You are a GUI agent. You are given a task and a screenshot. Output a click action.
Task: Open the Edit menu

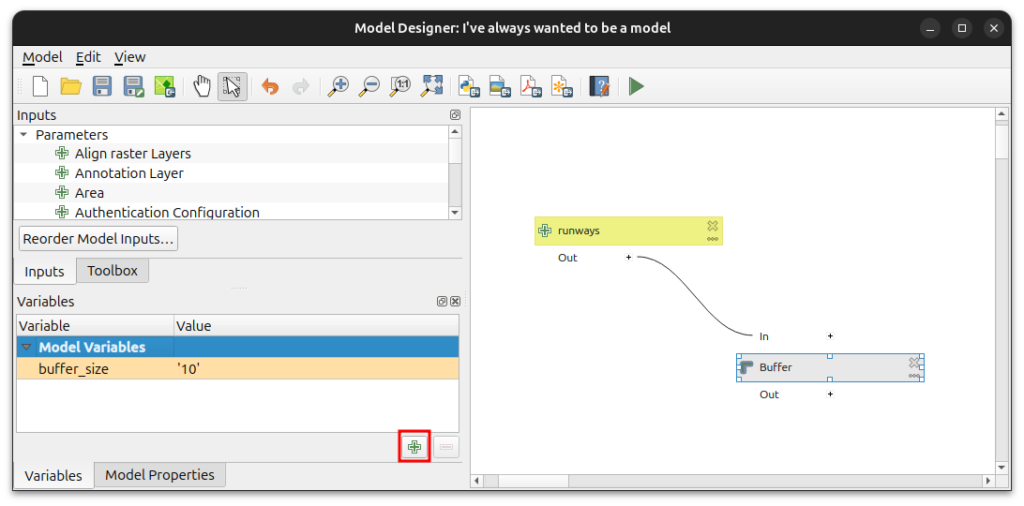click(88, 57)
